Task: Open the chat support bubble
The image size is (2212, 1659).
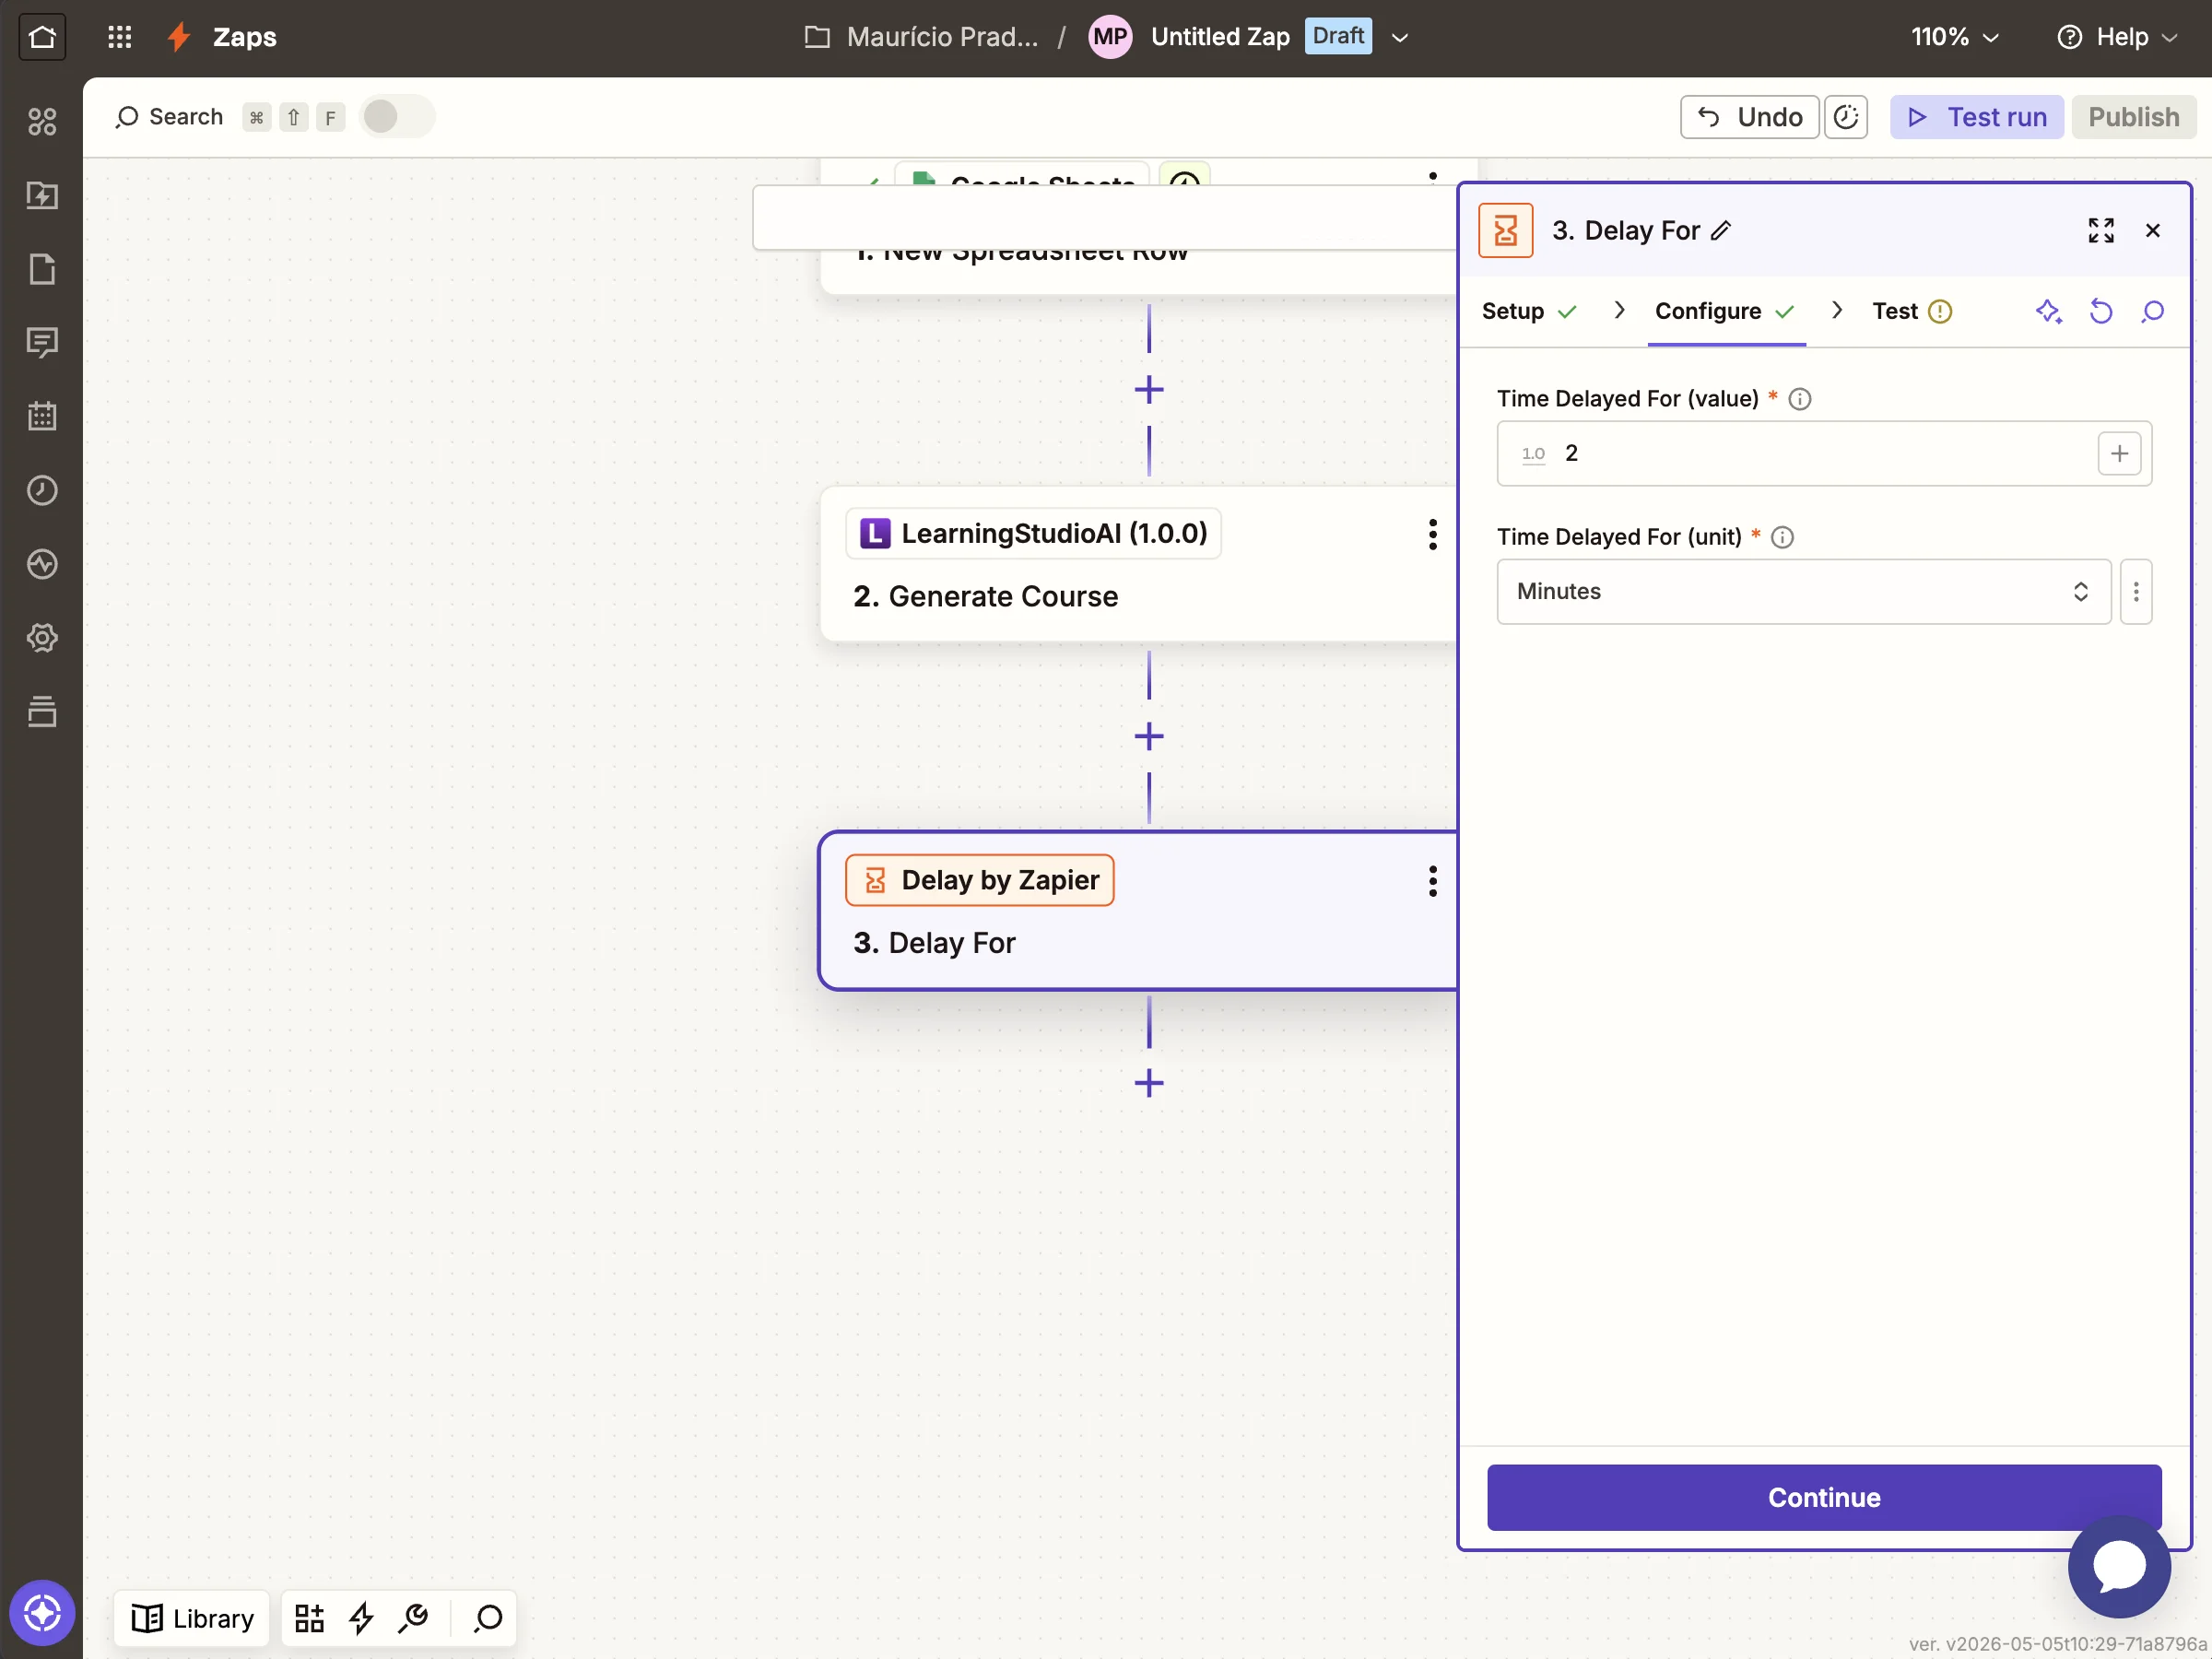Action: click(2118, 1566)
